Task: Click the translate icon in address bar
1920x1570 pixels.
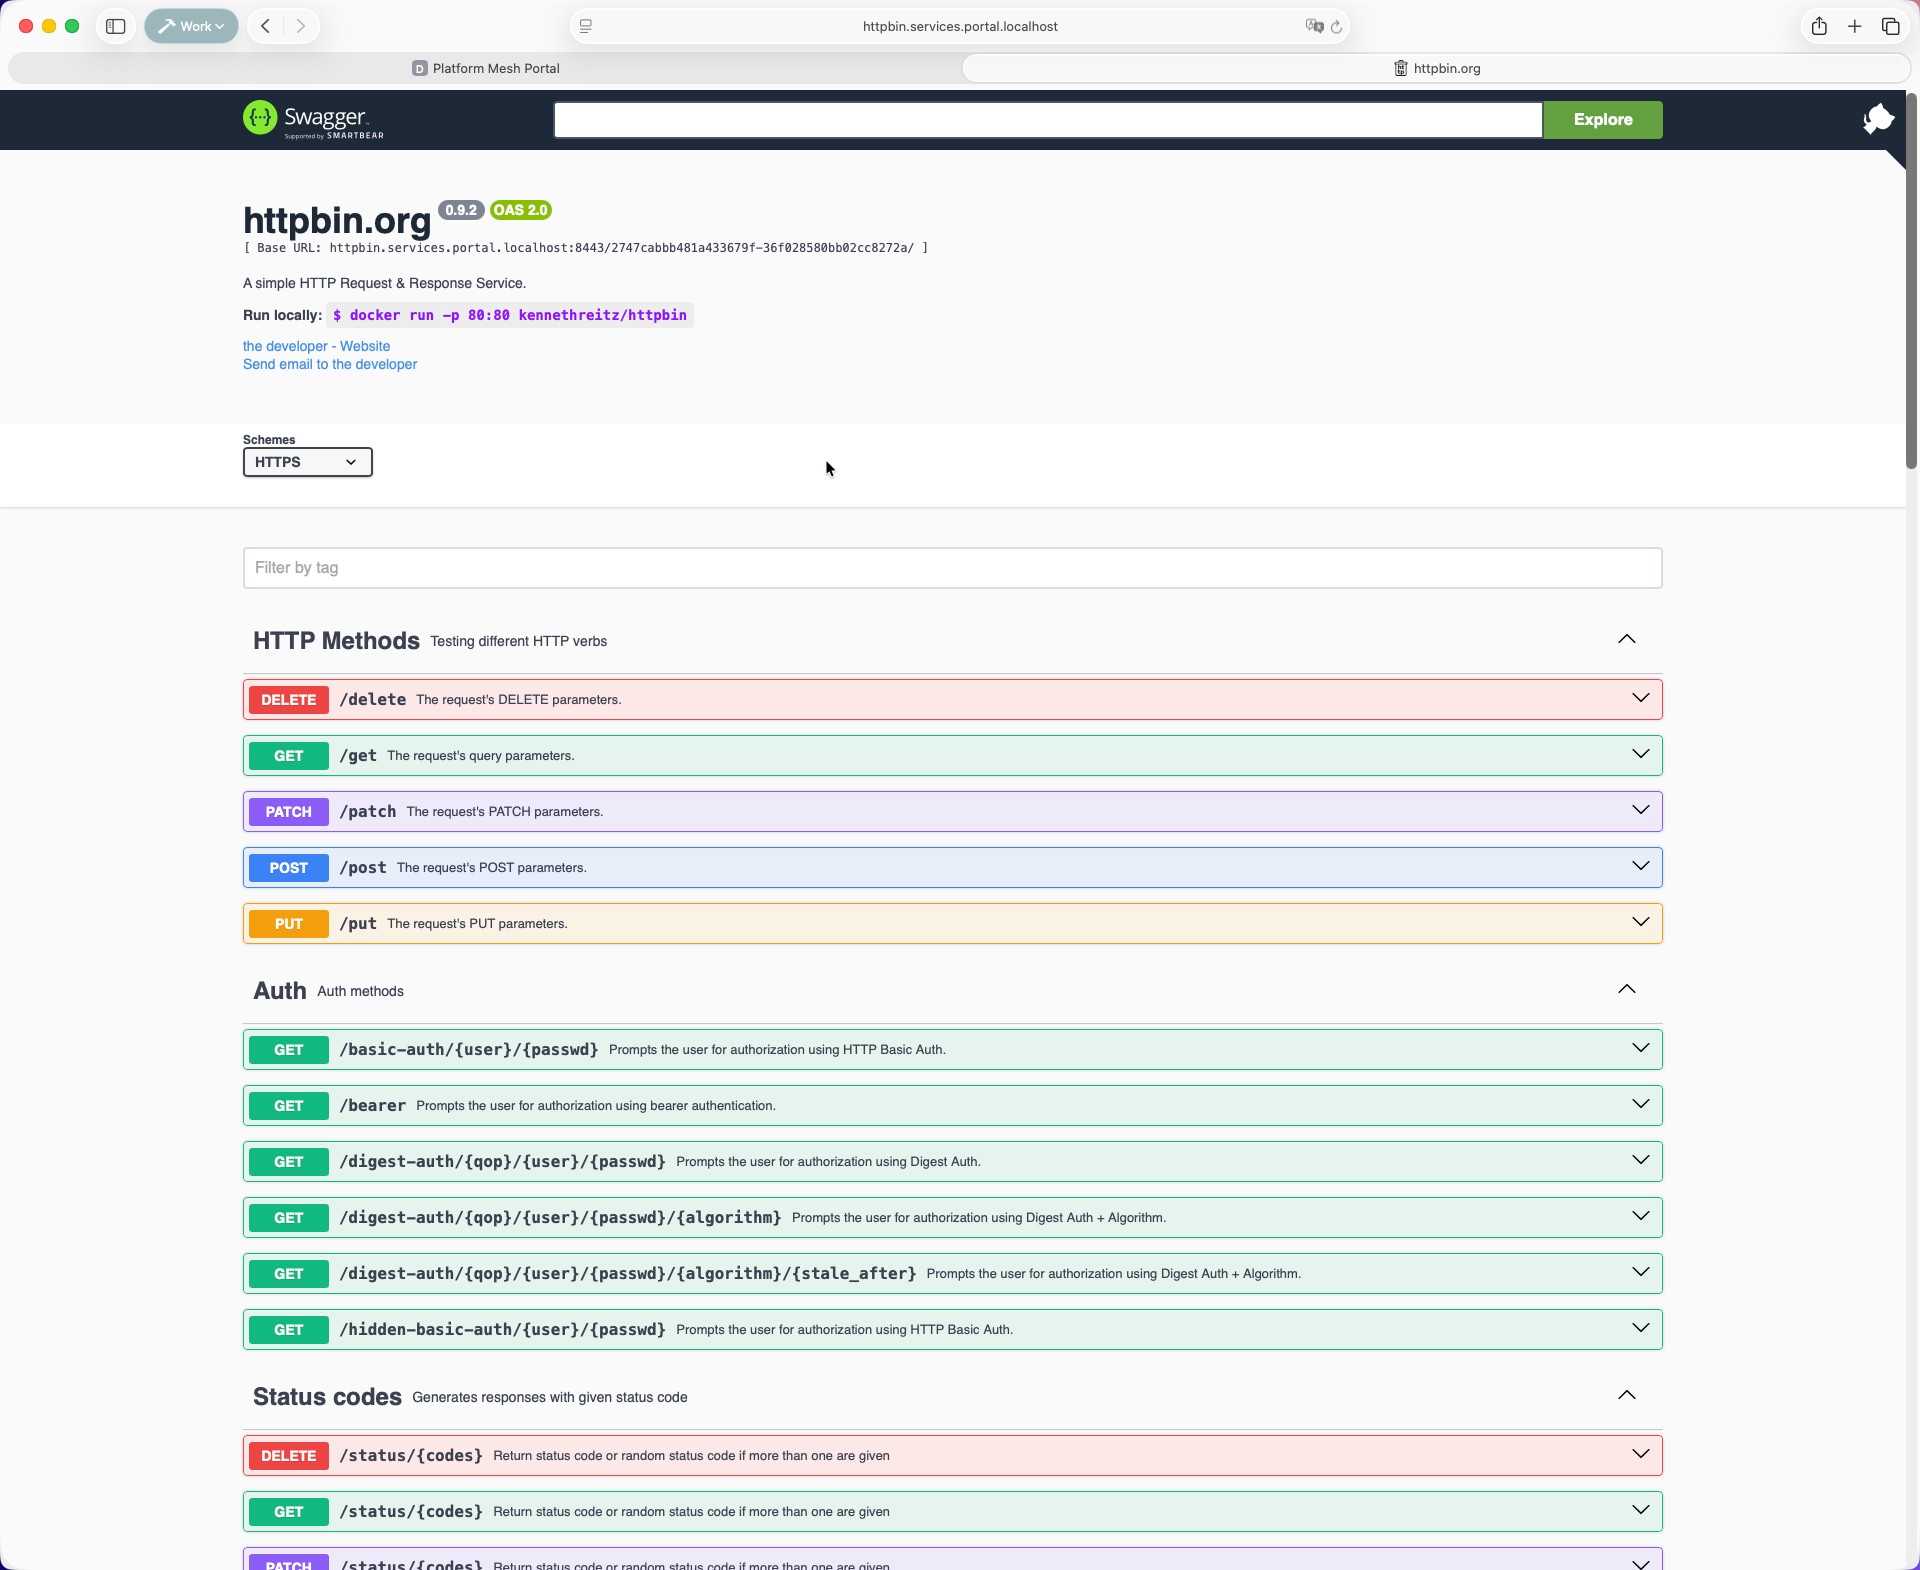Action: tap(1314, 26)
